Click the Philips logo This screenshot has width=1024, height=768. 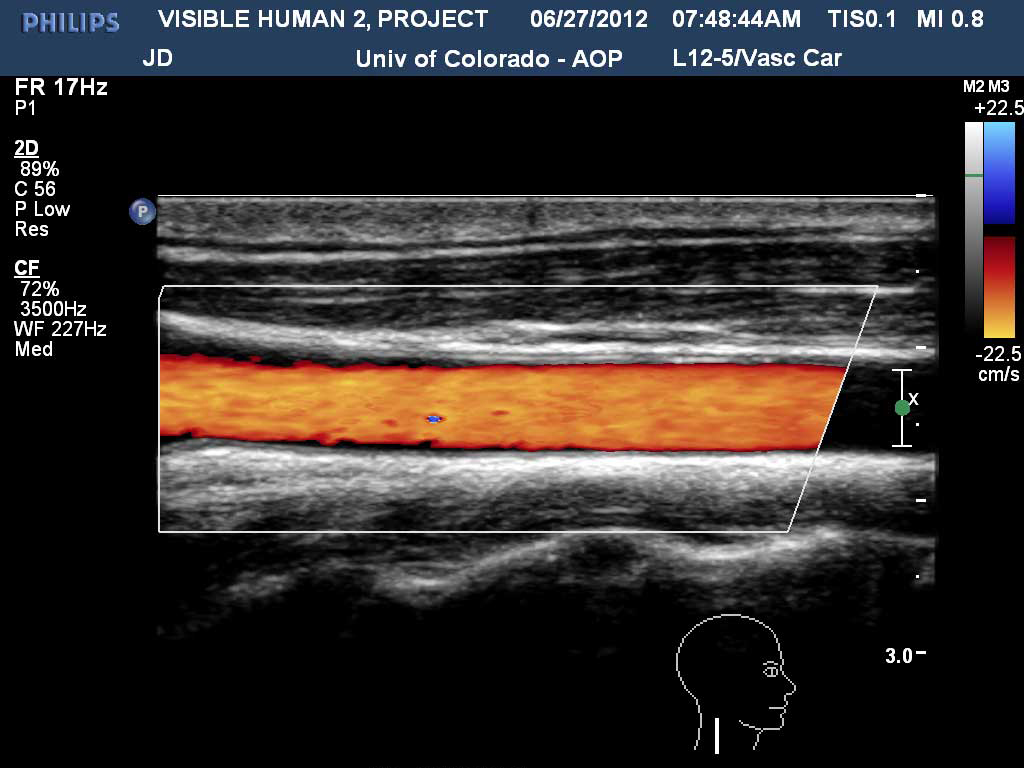70,22
